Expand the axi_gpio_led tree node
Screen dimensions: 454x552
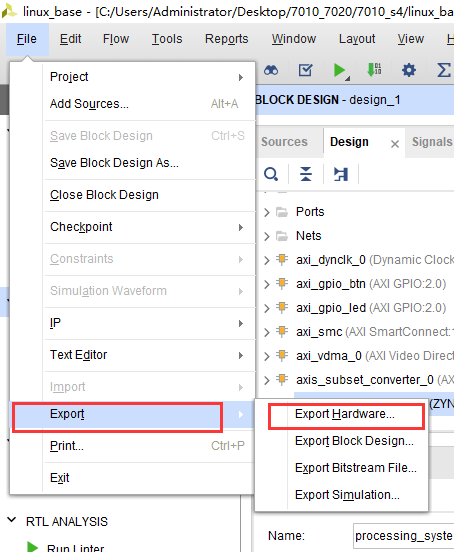[267, 308]
